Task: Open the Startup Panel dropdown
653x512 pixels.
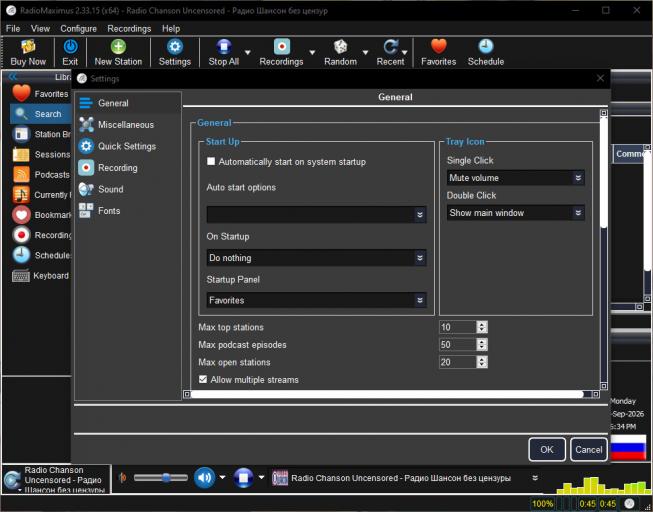Action: click(x=317, y=300)
